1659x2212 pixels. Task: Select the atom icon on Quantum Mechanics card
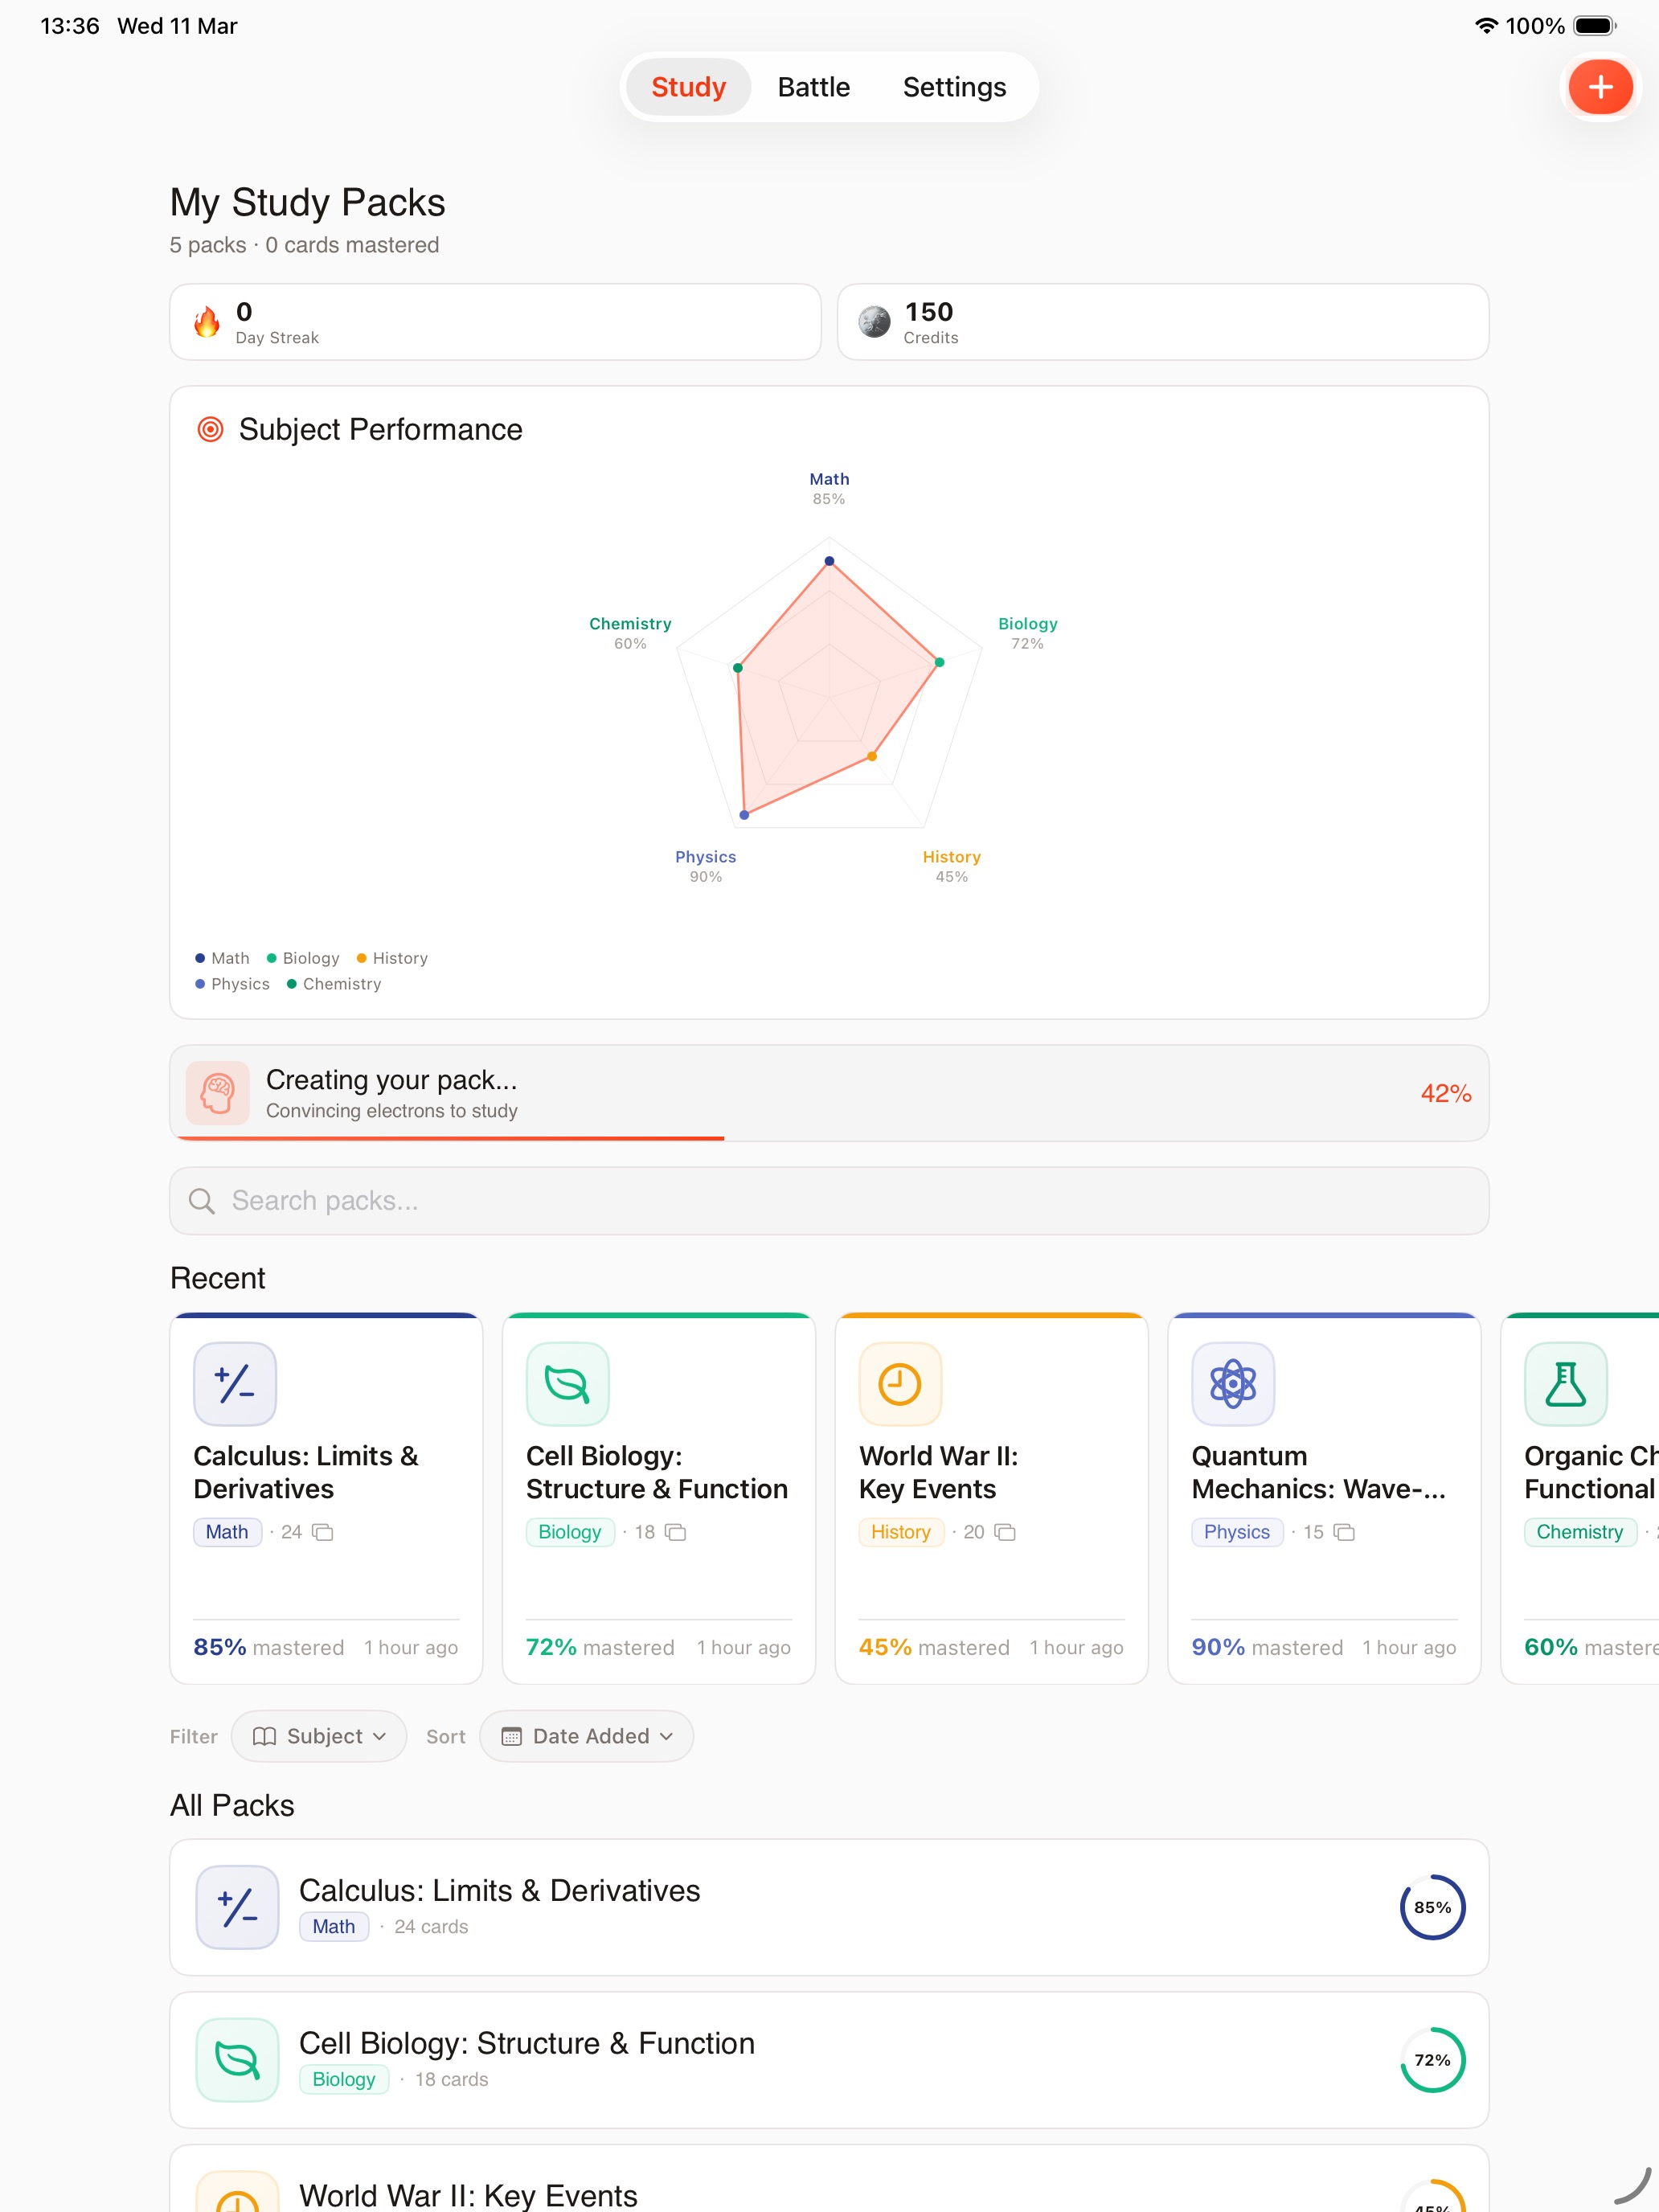1232,1383
